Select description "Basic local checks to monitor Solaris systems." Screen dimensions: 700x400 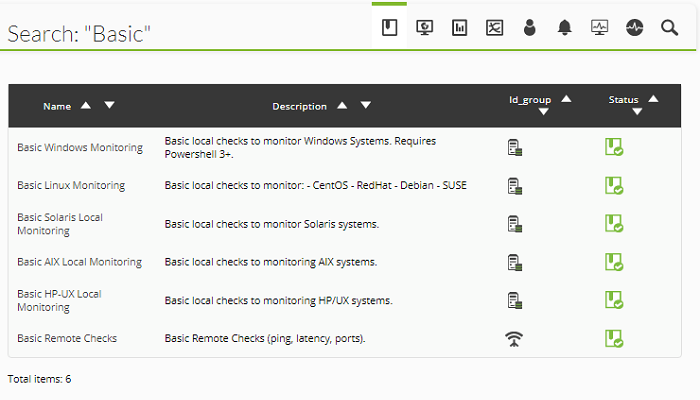click(x=271, y=224)
